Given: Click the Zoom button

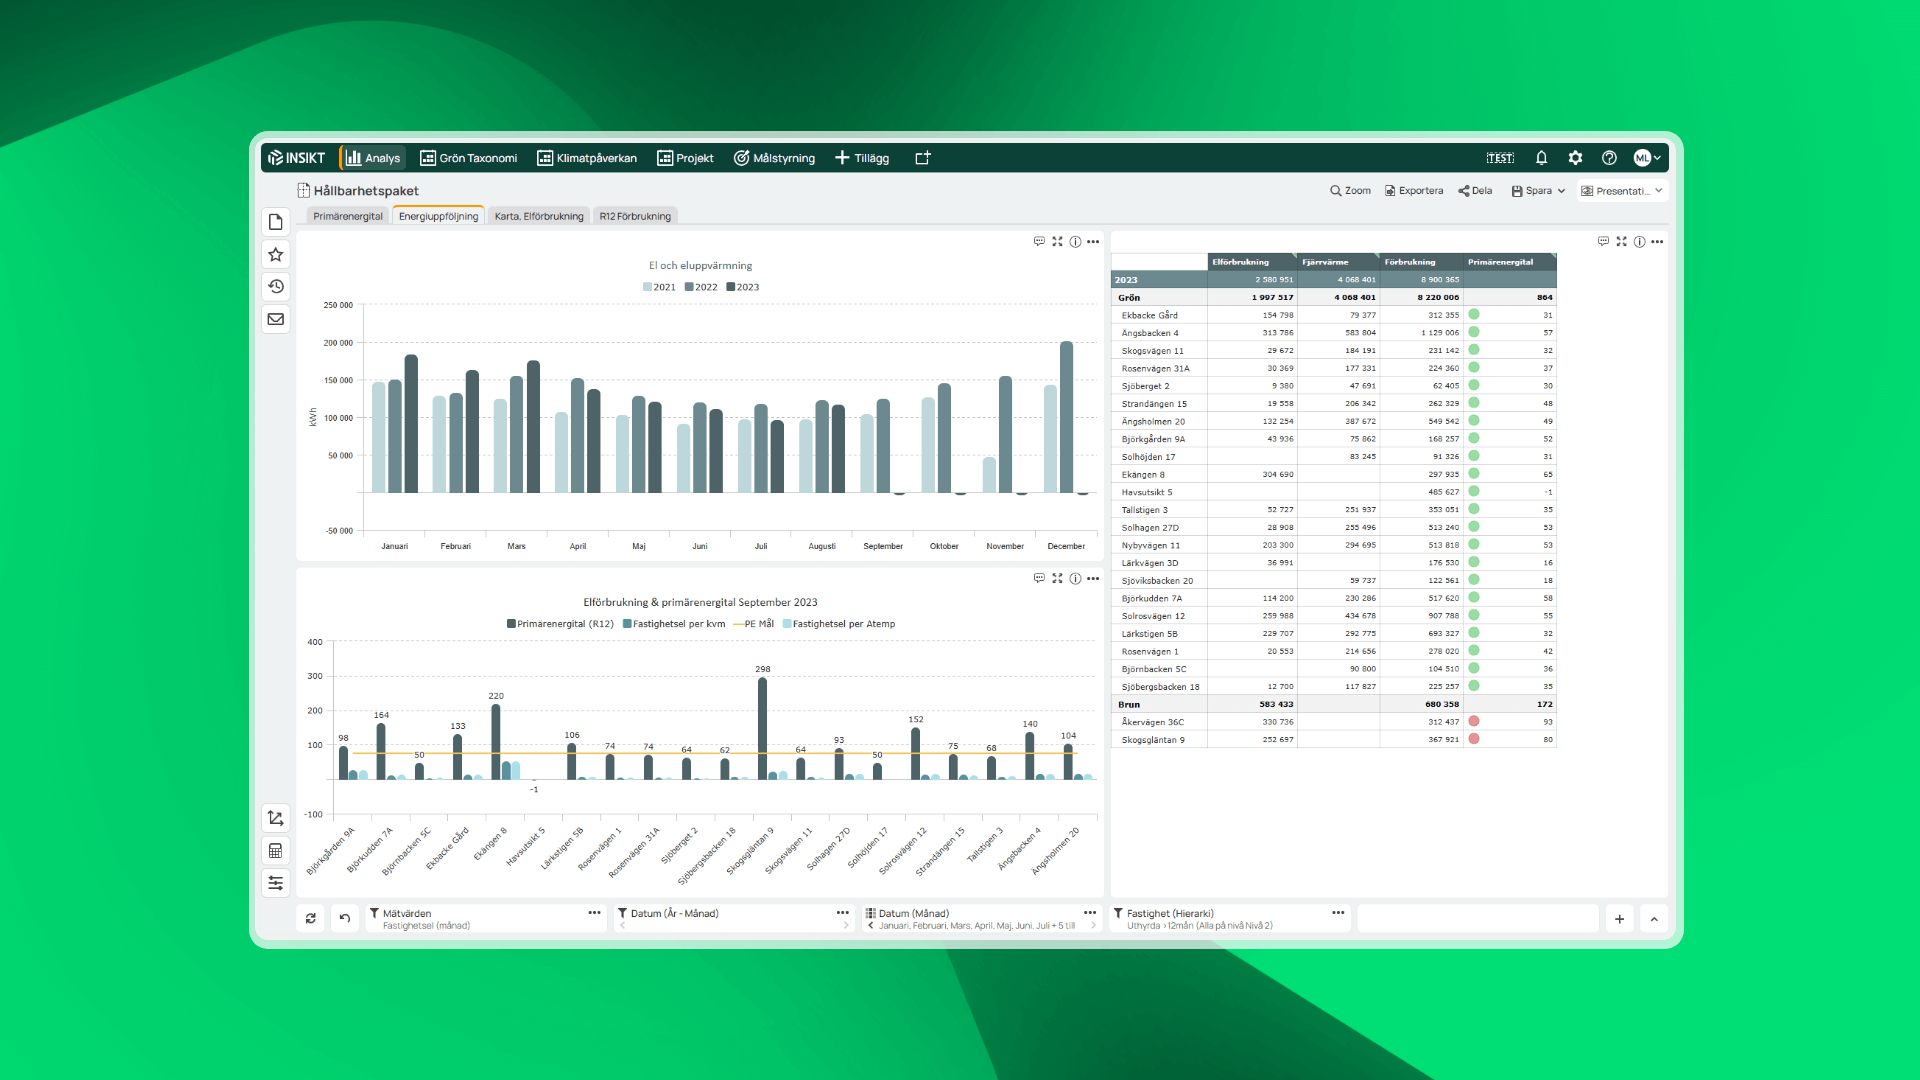Looking at the screenshot, I should point(1350,191).
